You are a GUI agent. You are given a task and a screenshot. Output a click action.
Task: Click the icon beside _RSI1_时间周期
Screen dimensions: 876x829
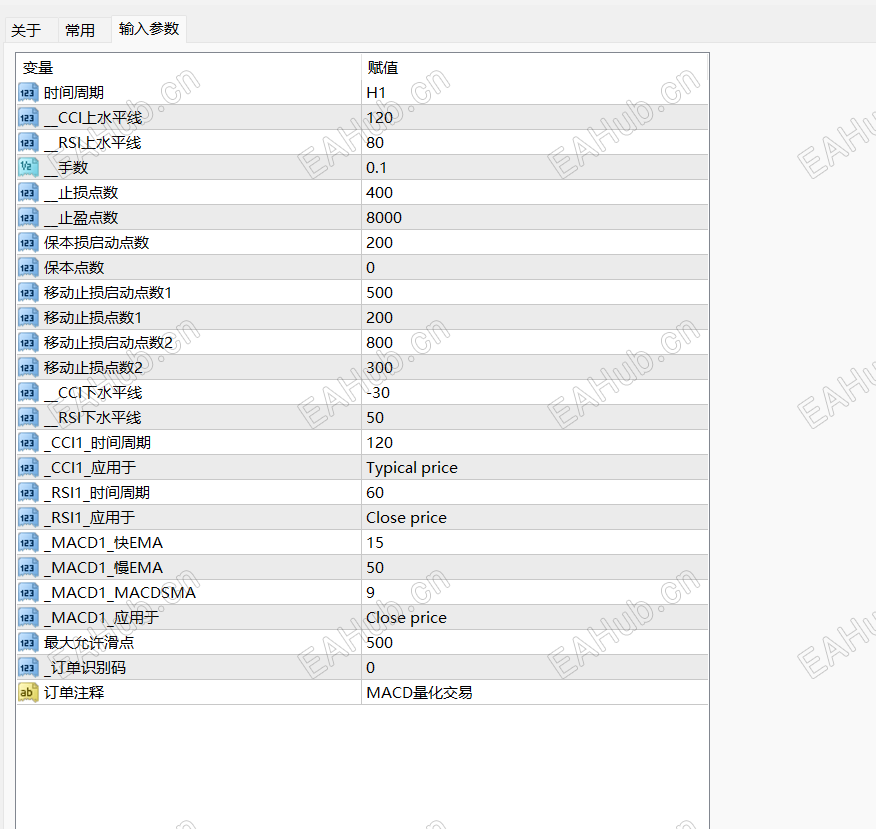(x=28, y=493)
